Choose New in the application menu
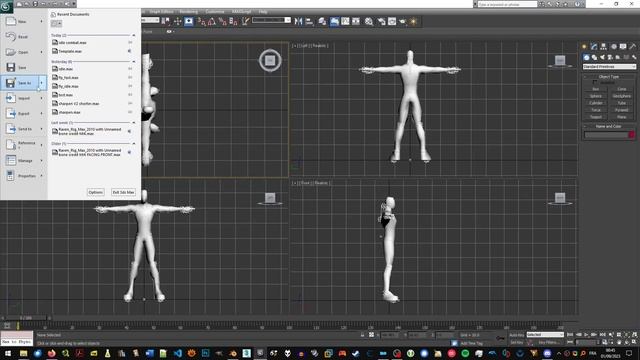640x360 pixels. pyautogui.click(x=24, y=21)
